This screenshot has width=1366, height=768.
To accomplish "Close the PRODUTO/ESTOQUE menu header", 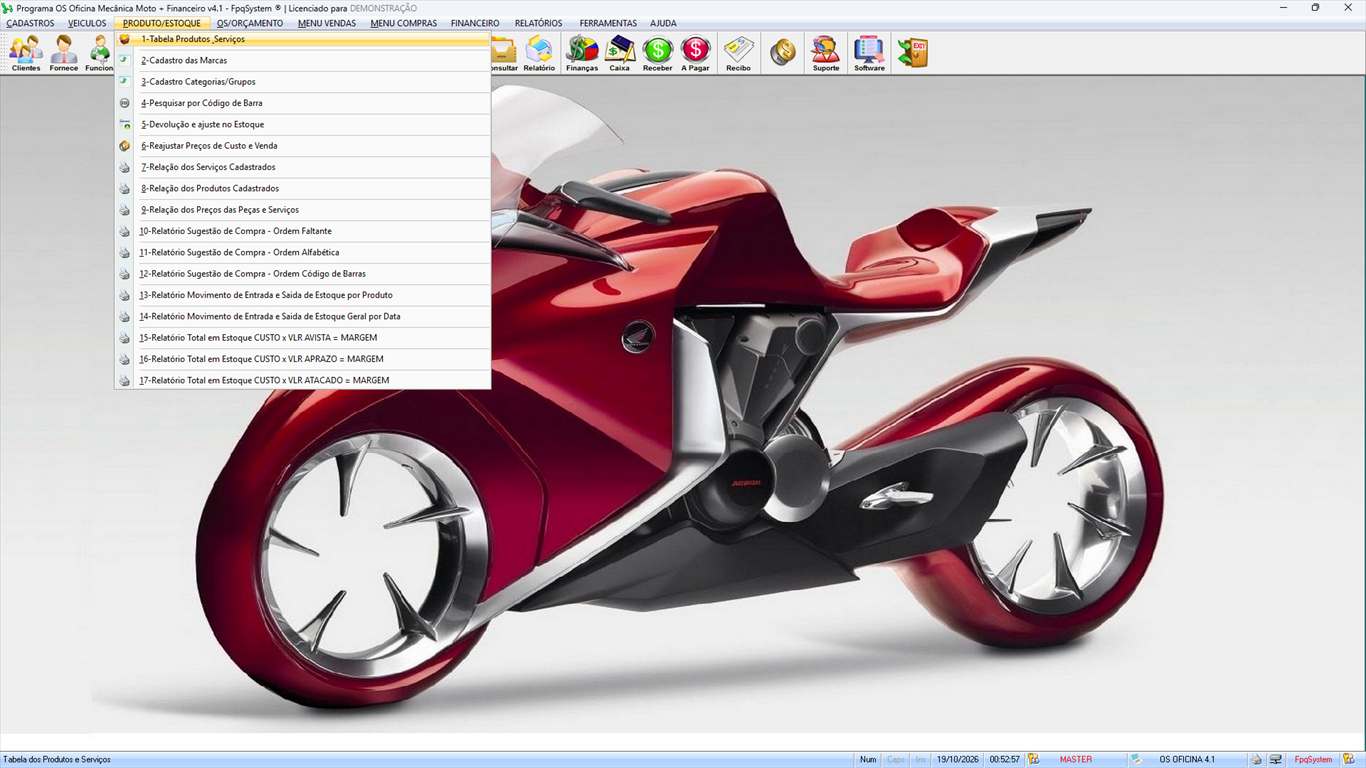I will coord(162,23).
